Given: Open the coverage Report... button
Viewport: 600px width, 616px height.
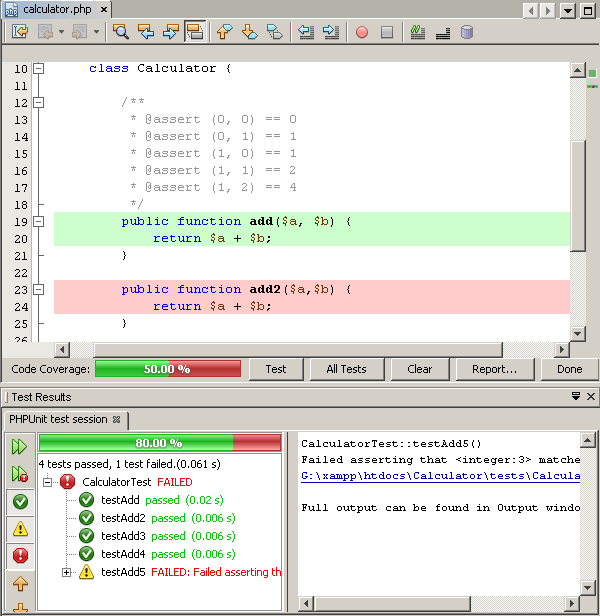Looking at the screenshot, I should [494, 369].
